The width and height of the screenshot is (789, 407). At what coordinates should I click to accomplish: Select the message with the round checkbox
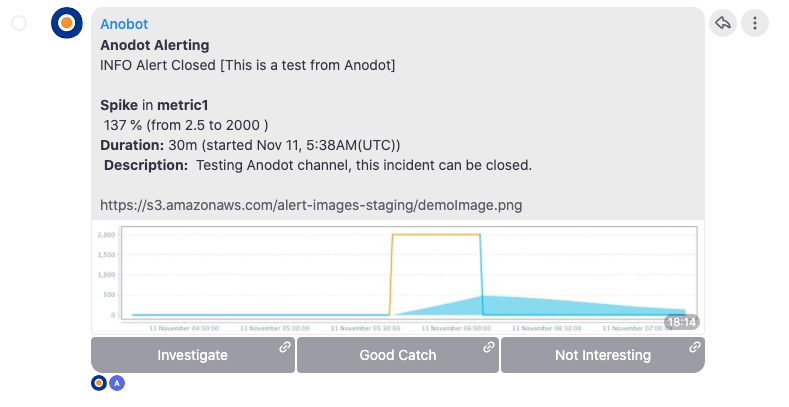click(19, 23)
